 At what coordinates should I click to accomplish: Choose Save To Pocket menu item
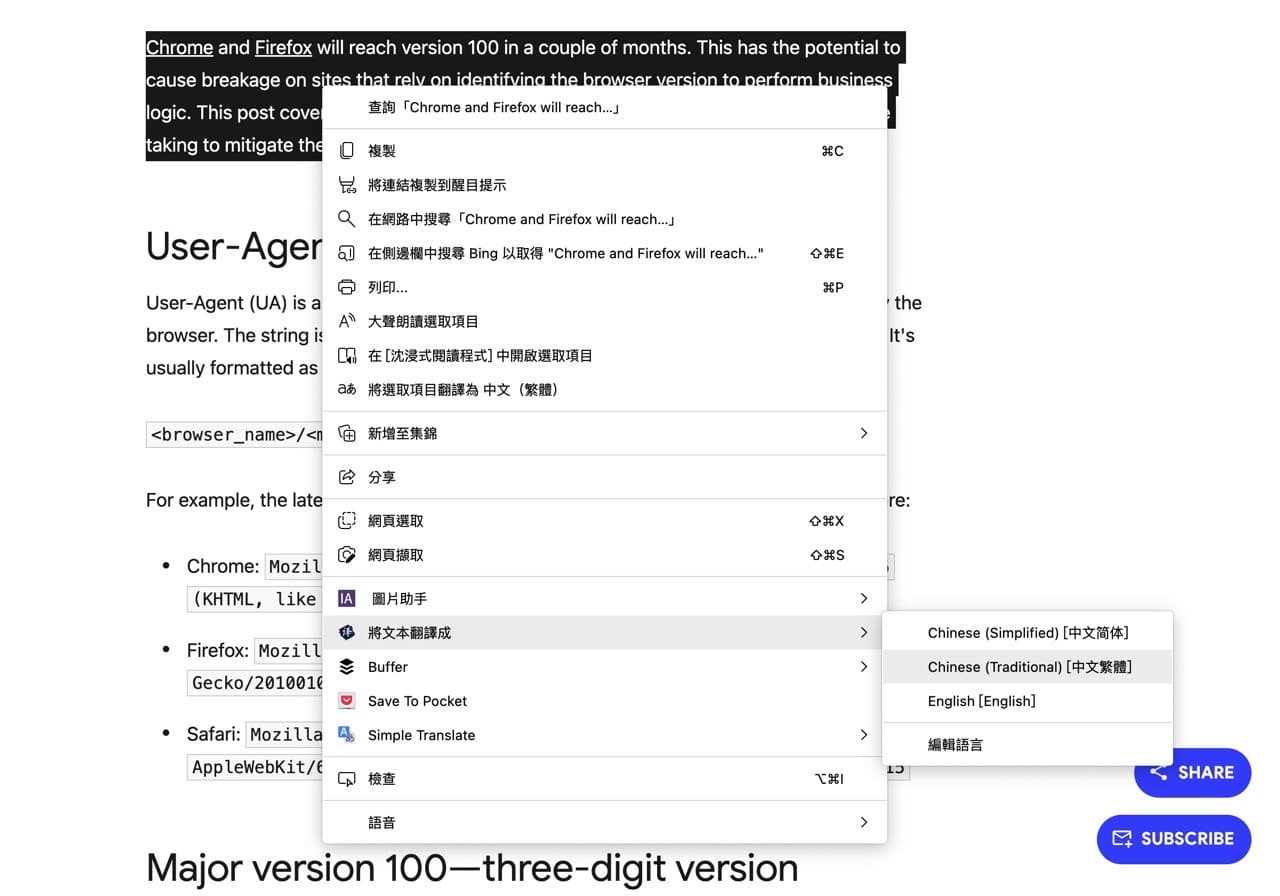click(x=604, y=701)
